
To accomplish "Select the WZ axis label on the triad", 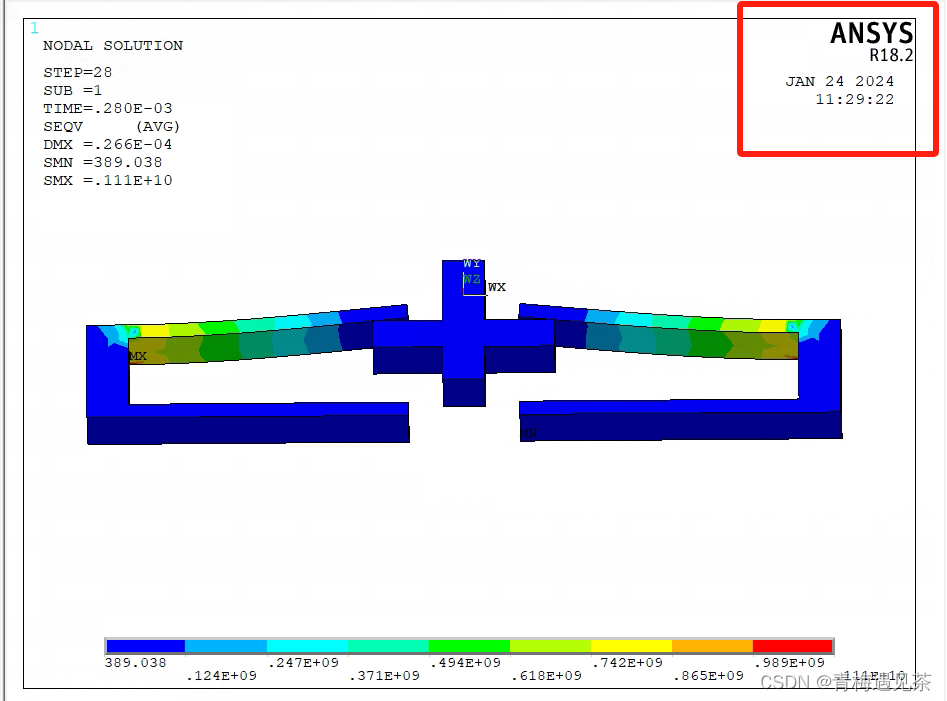I will tap(472, 278).
